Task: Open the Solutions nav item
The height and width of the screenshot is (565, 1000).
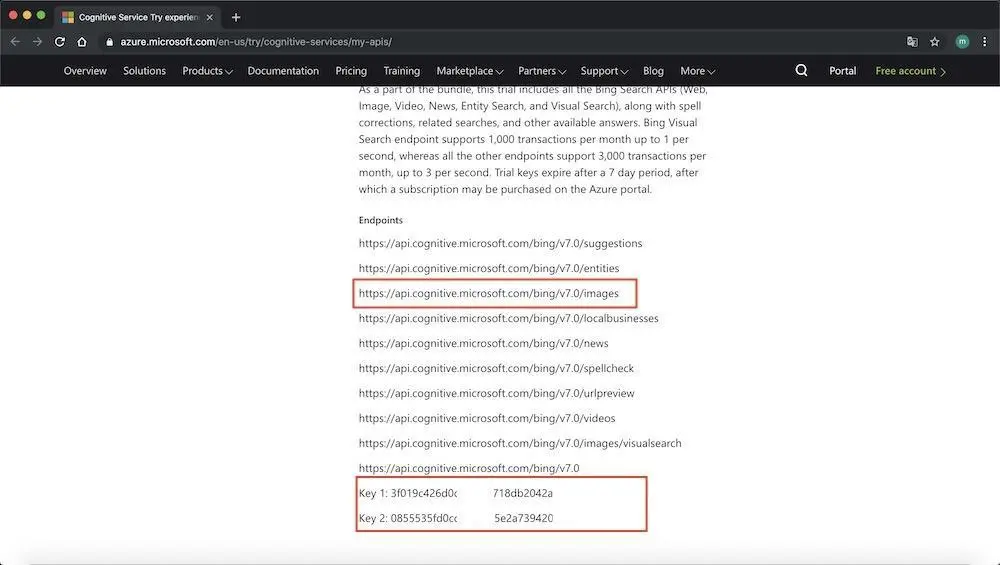Action: (144, 71)
